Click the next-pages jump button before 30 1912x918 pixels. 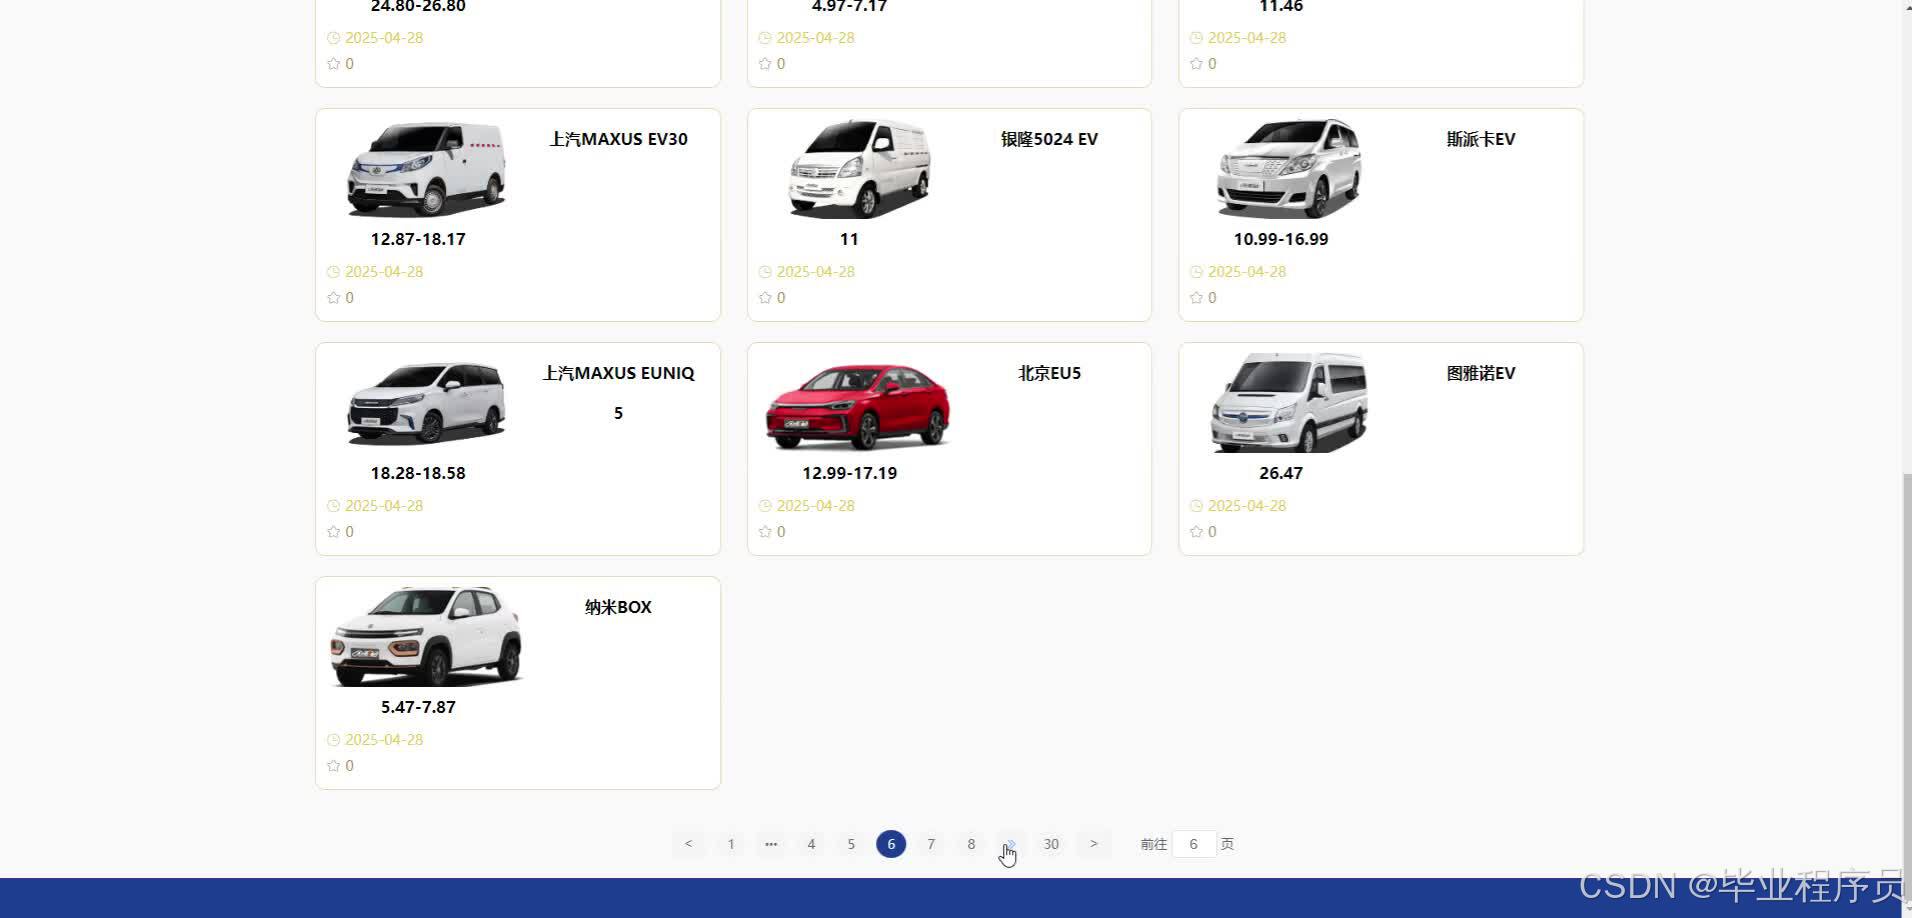click(1011, 844)
